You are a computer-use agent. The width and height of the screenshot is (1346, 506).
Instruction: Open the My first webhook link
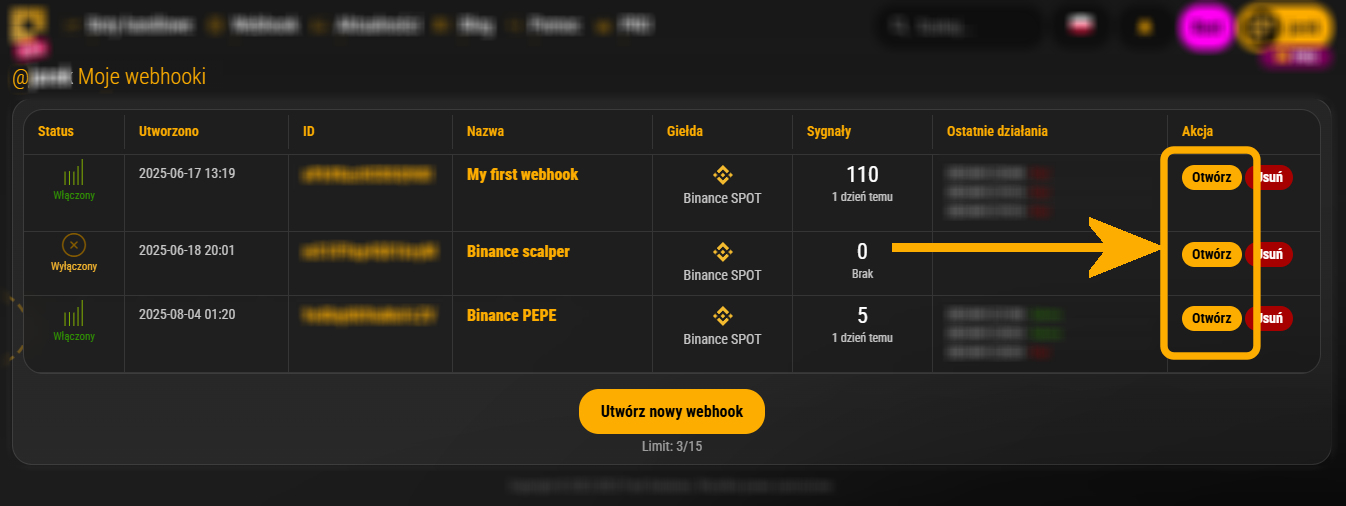pos(522,174)
